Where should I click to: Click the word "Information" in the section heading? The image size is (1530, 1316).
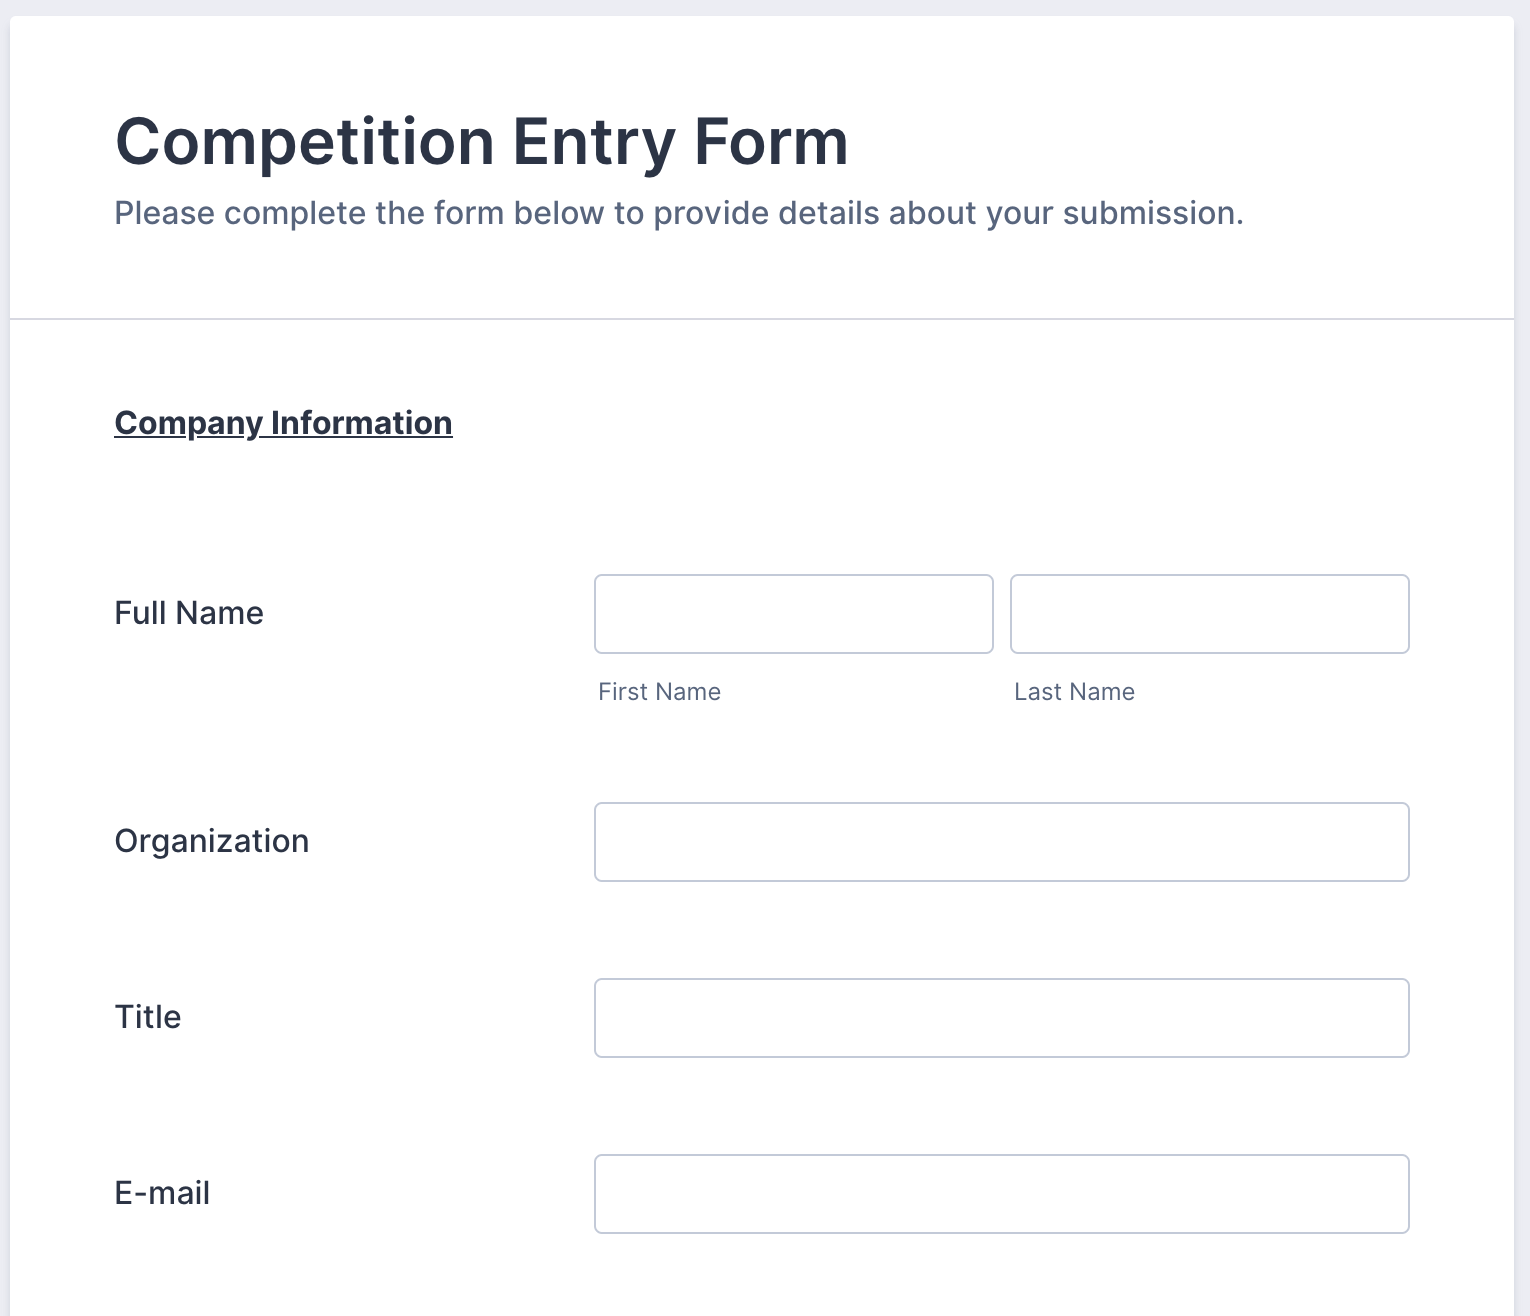point(361,423)
